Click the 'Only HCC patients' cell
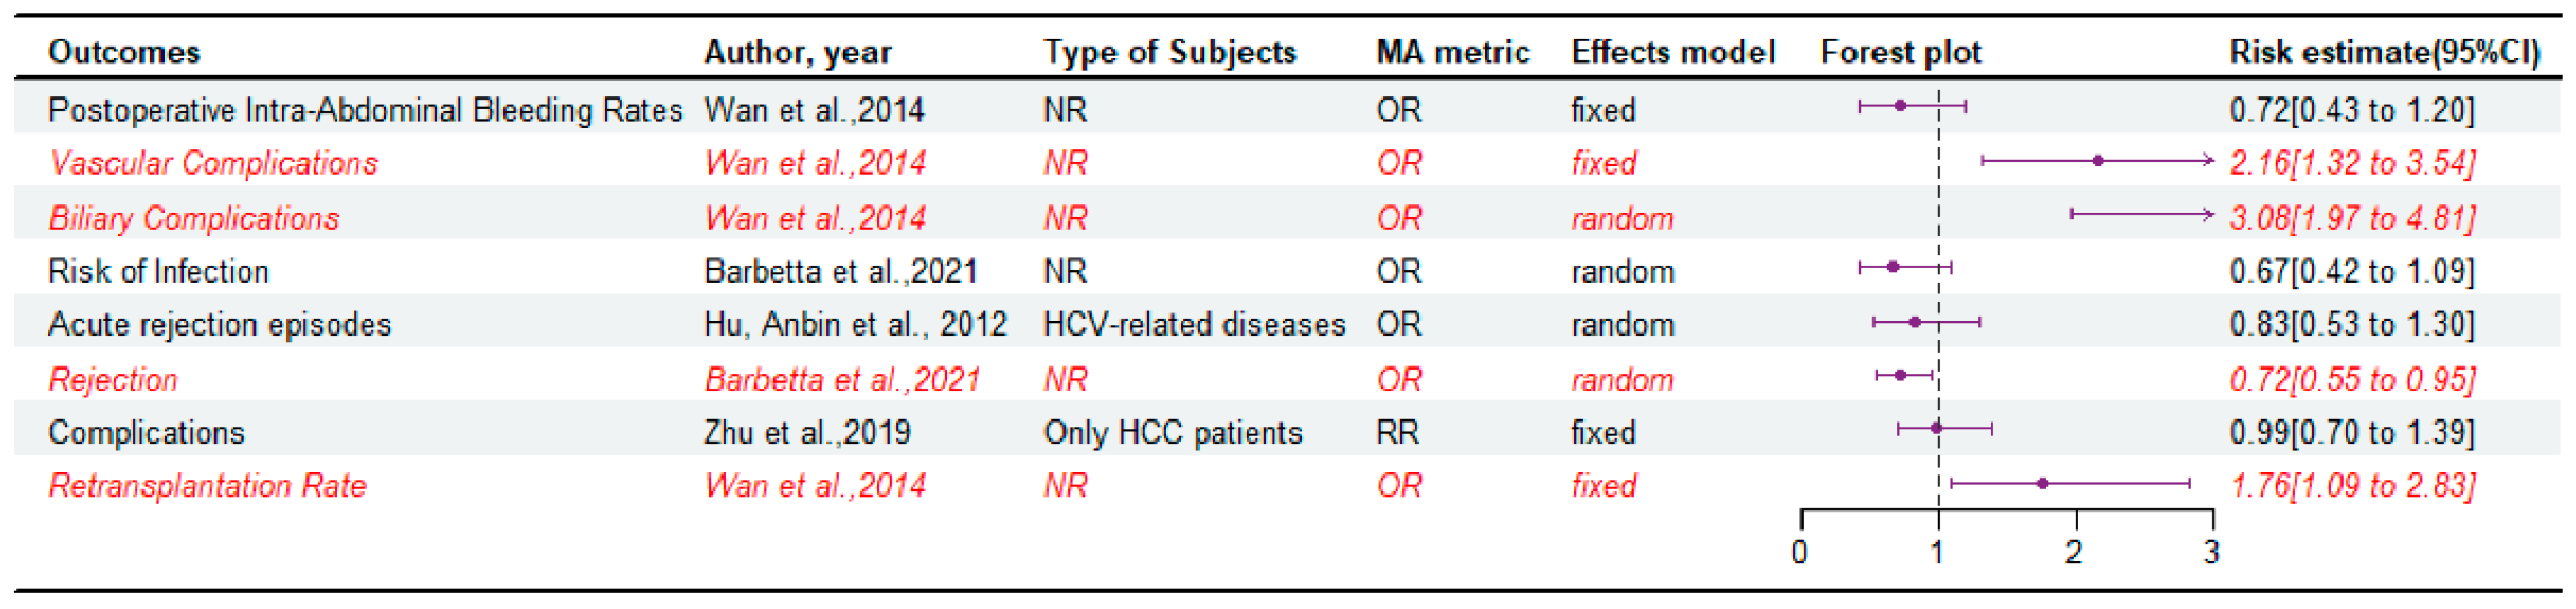Screen dimensions: 2576x609 click(1173, 432)
